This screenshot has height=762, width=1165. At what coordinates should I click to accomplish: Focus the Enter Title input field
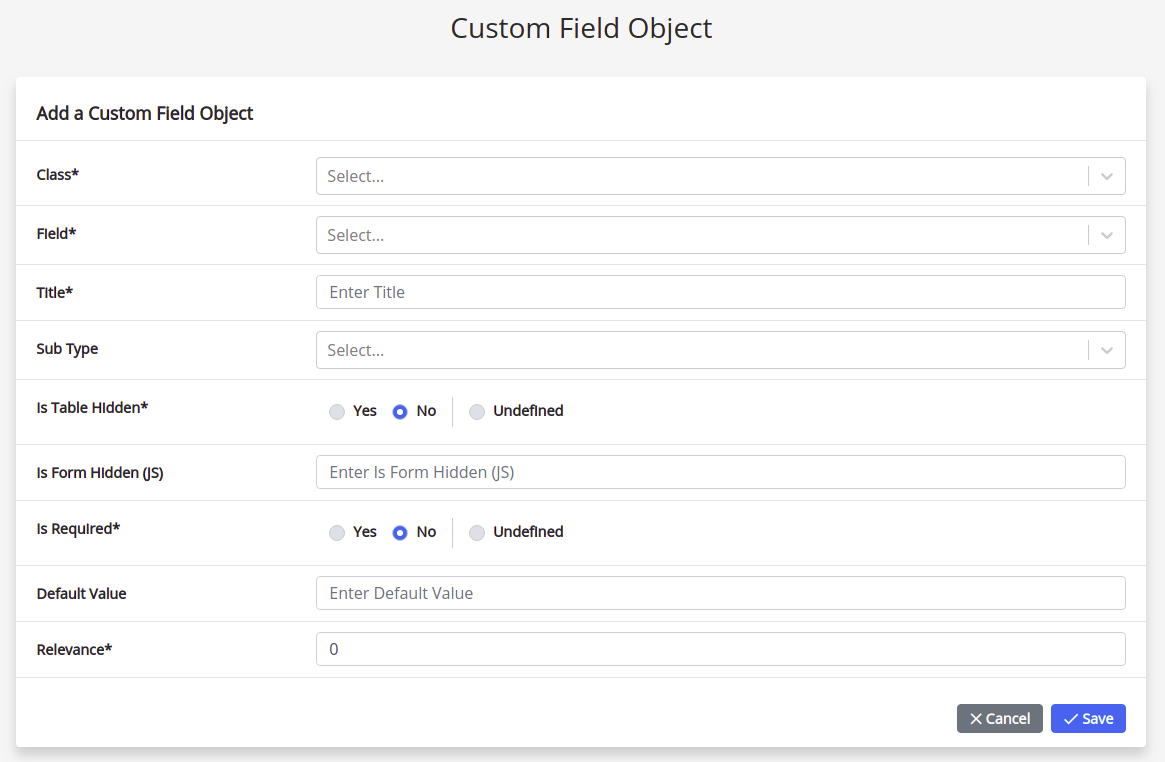pyautogui.click(x=720, y=292)
